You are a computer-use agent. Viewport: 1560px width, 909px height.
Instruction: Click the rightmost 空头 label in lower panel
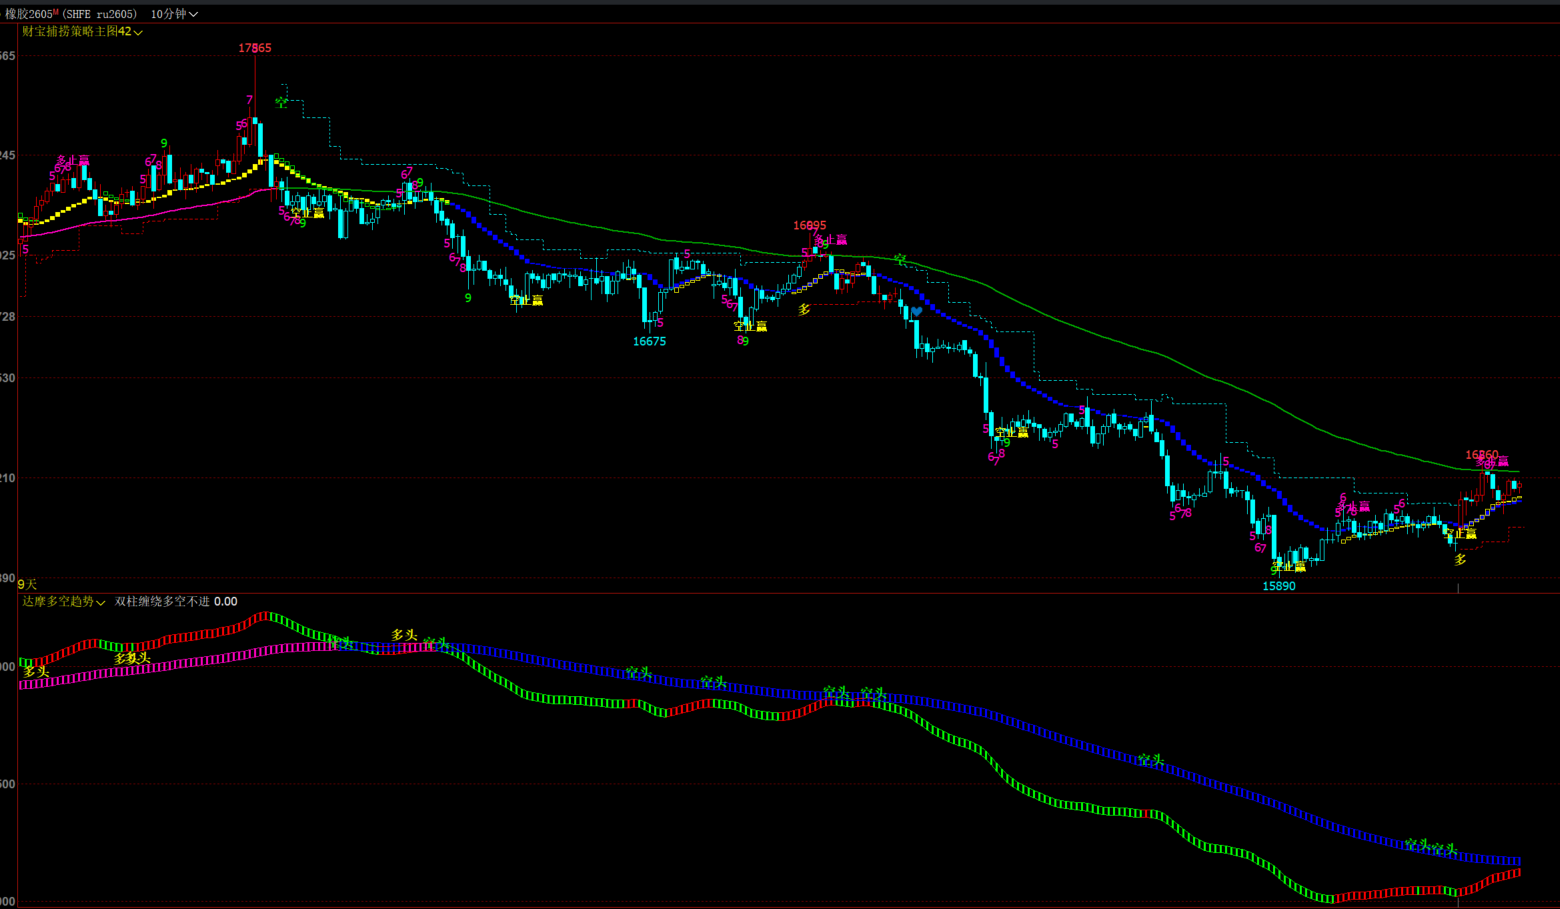(x=1444, y=849)
